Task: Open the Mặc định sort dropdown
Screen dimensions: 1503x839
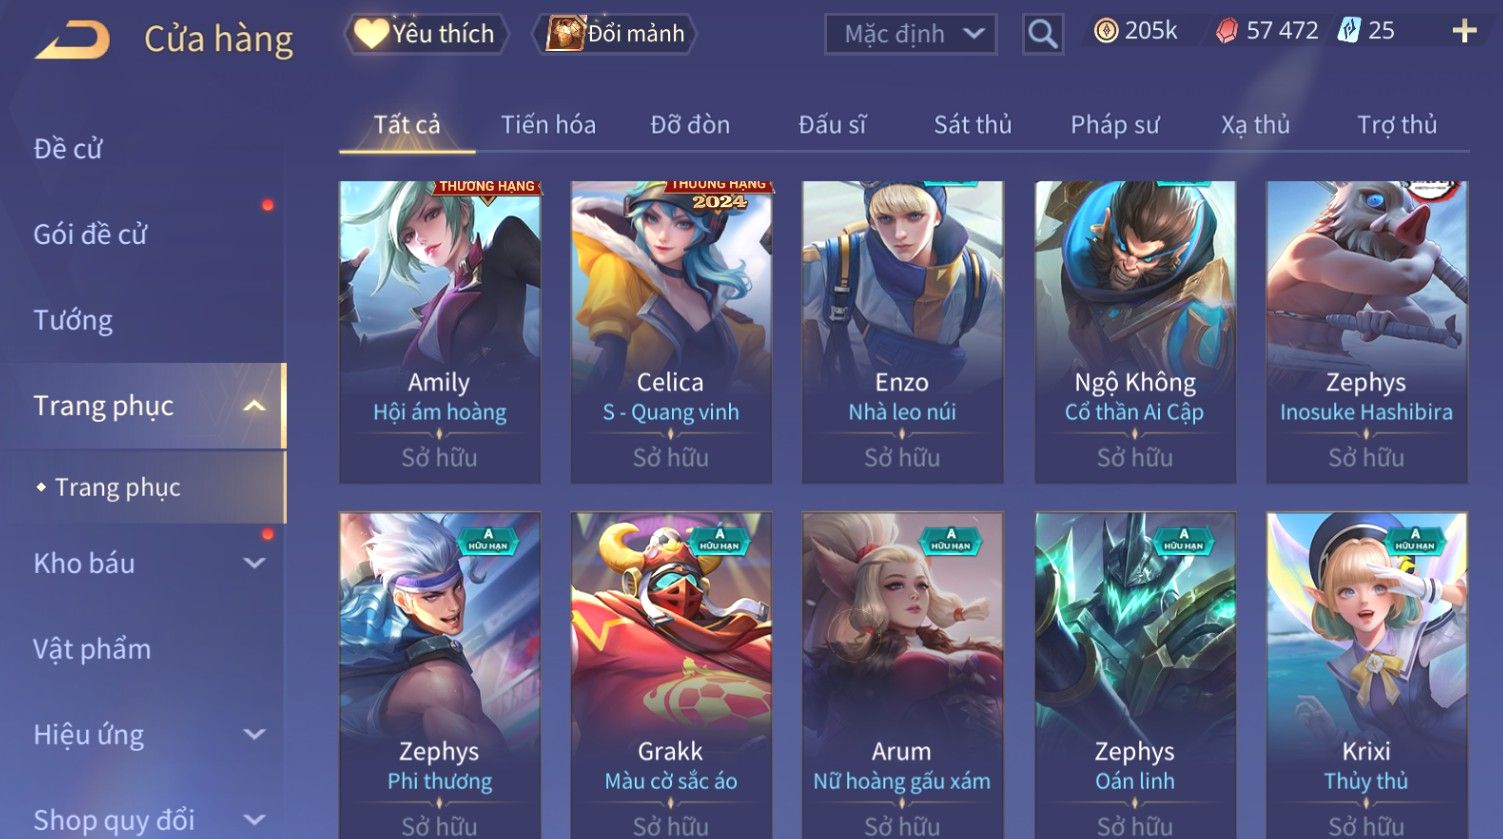Action: coord(911,34)
